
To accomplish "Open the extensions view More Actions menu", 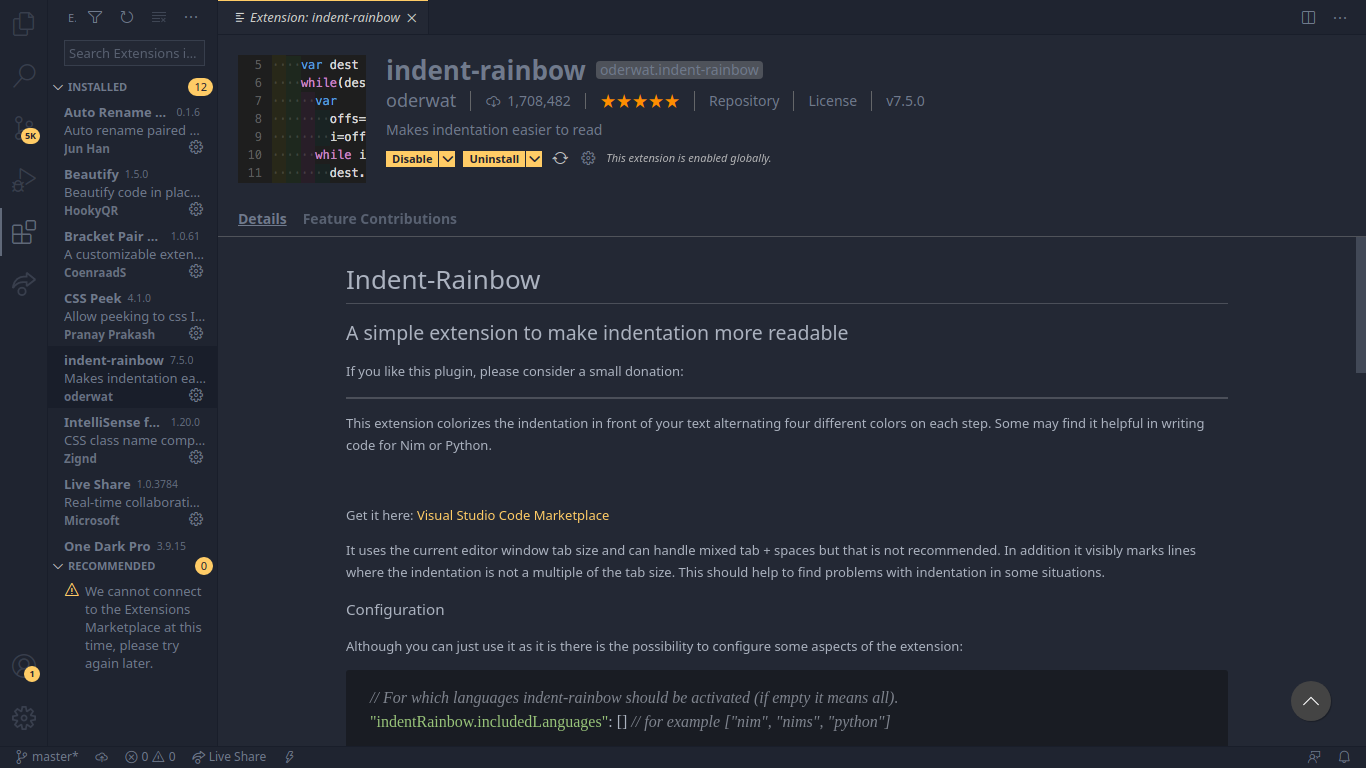I will coord(191,17).
